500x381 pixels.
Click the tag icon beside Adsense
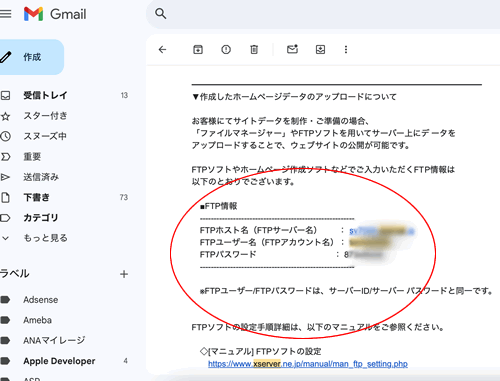click(x=5, y=300)
